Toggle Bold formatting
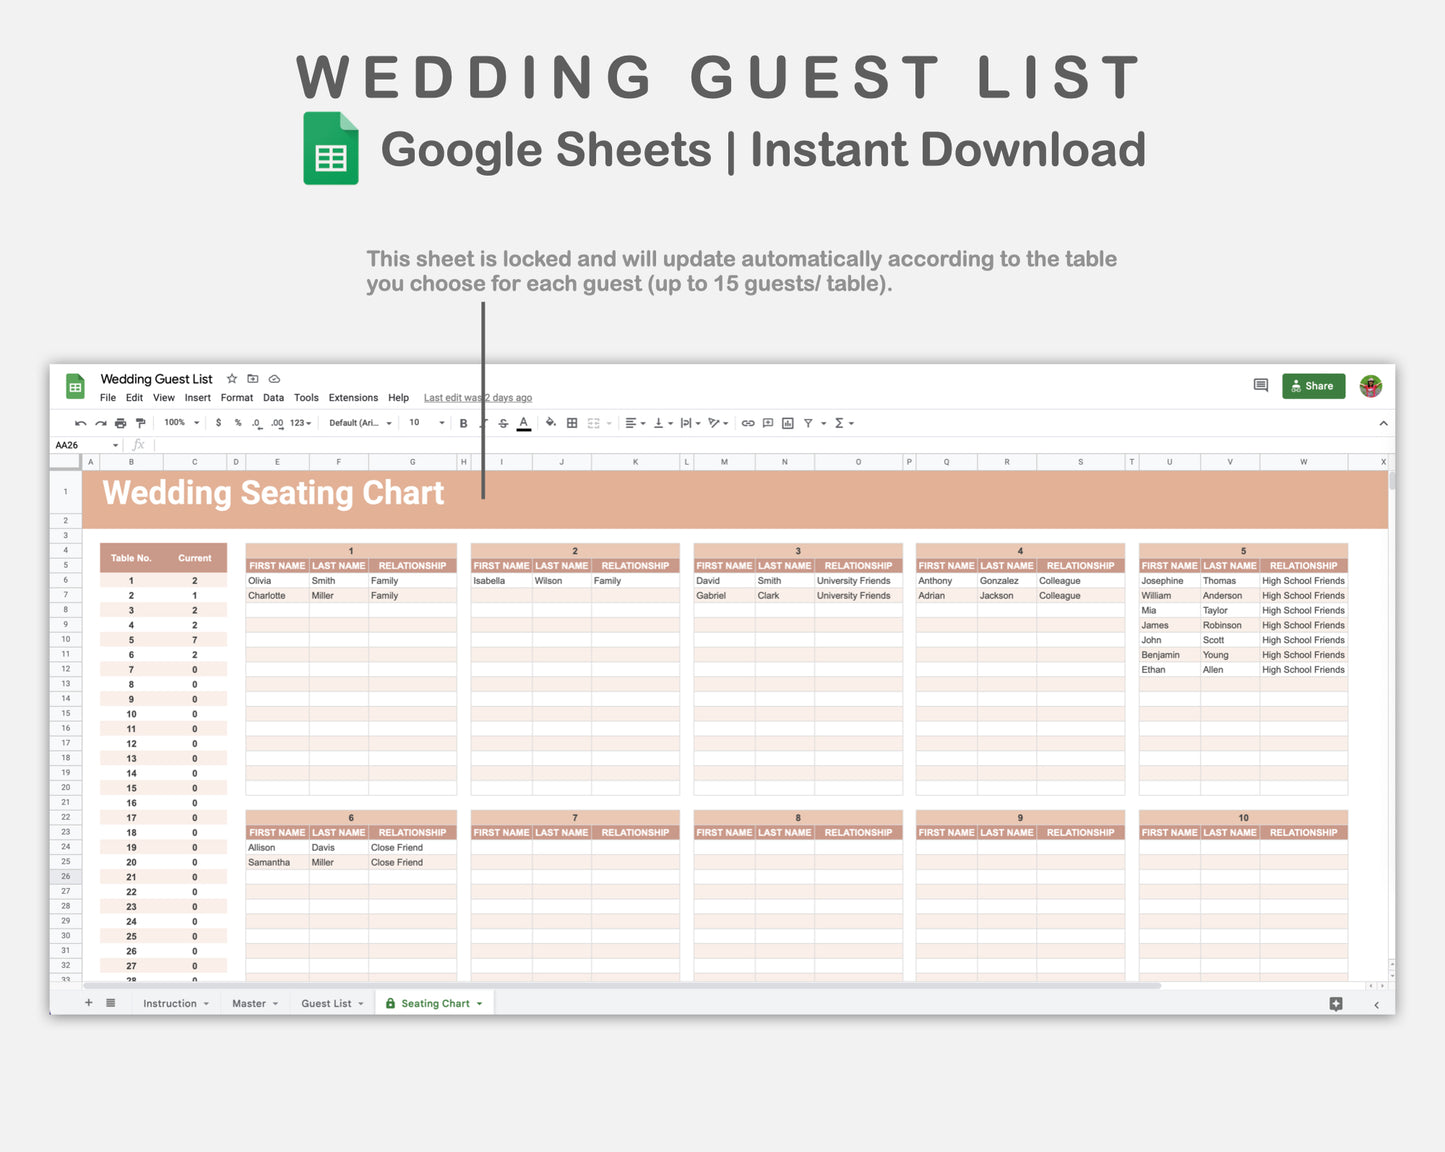The width and height of the screenshot is (1445, 1152). 462,423
